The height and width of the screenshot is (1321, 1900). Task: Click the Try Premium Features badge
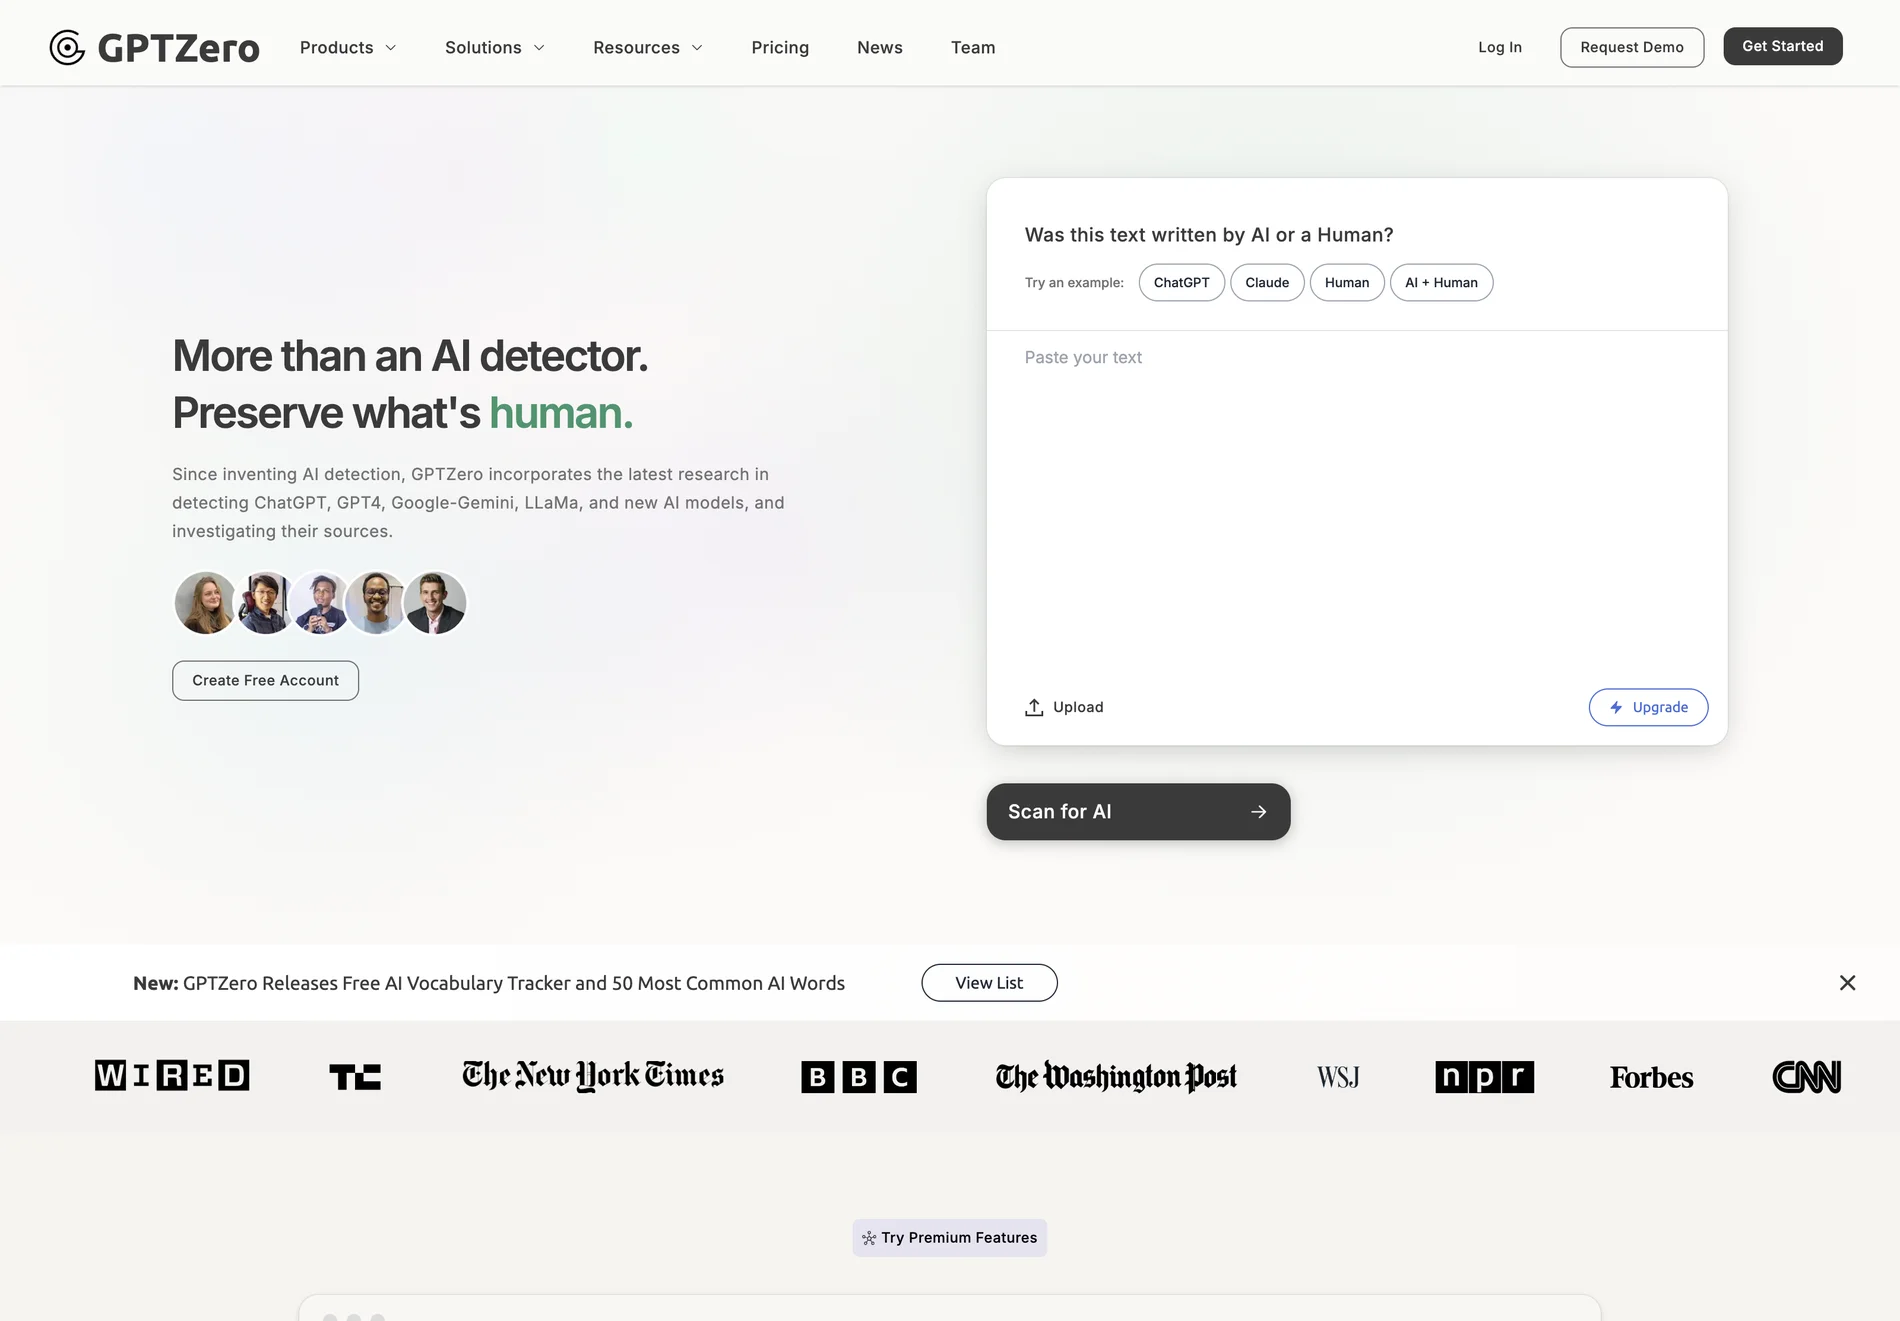point(949,1237)
